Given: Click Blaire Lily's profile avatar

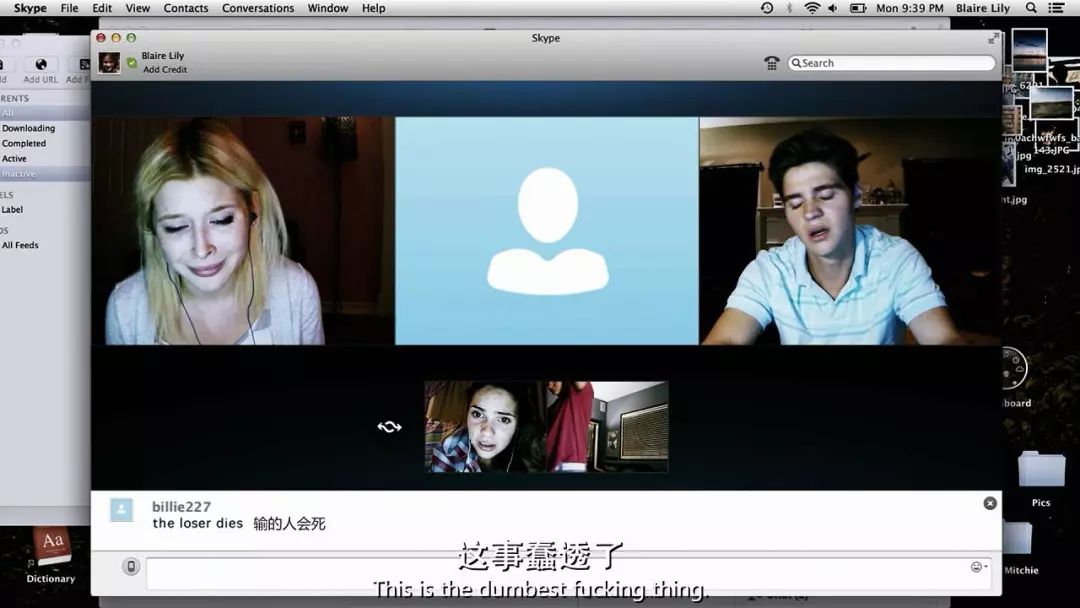Looking at the screenshot, I should click(x=109, y=63).
